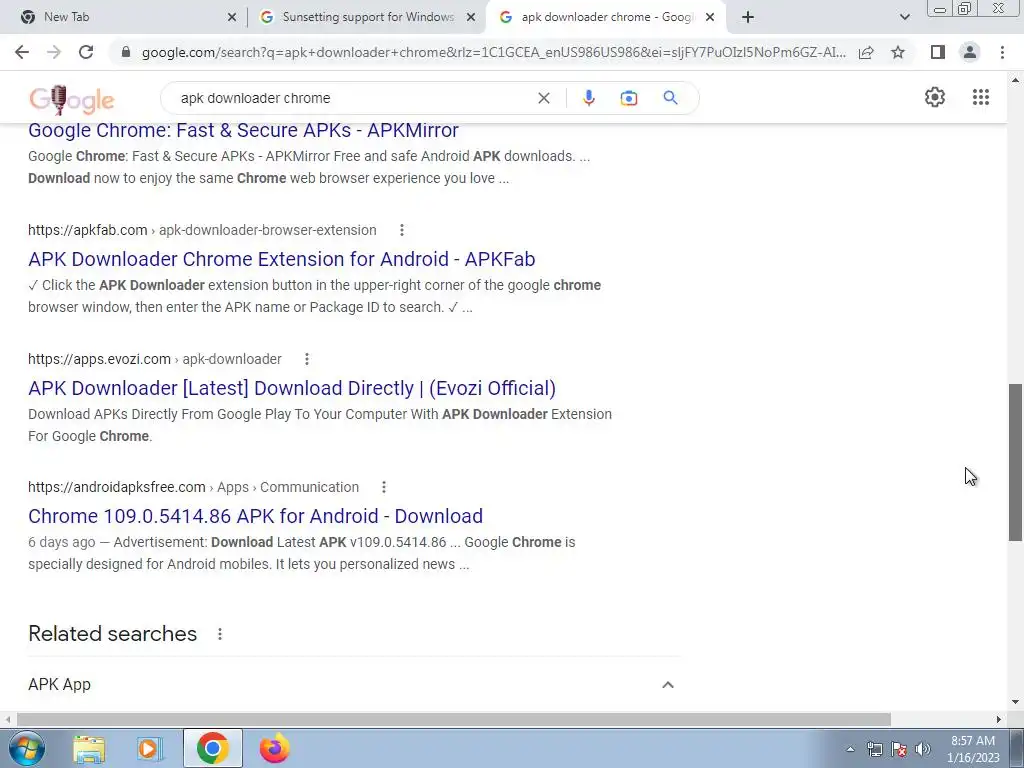Open a new browser tab with plus
Viewport: 1024px width, 768px height.
(748, 18)
